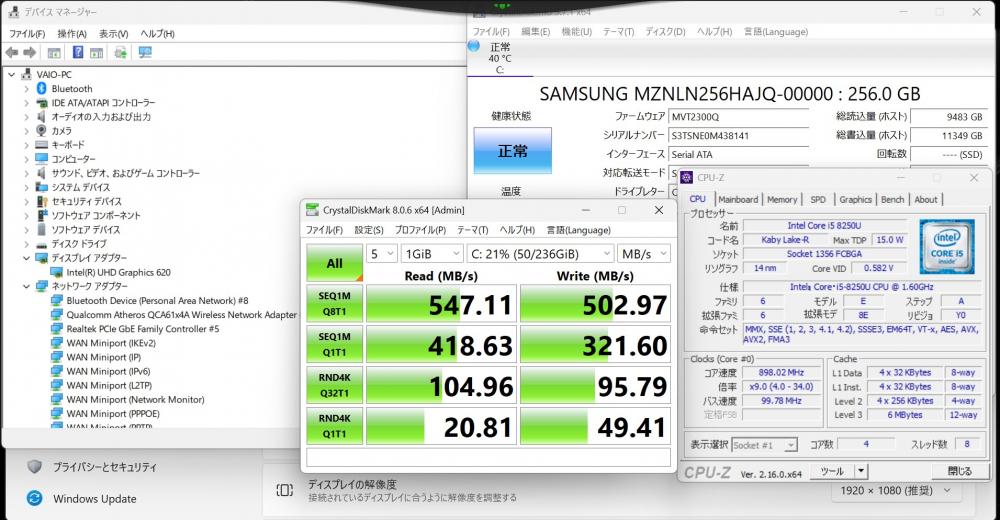Viewport: 1000px width, 520px height.
Task: Click the serial number field S3TSNE0M438141
Action: (739, 135)
